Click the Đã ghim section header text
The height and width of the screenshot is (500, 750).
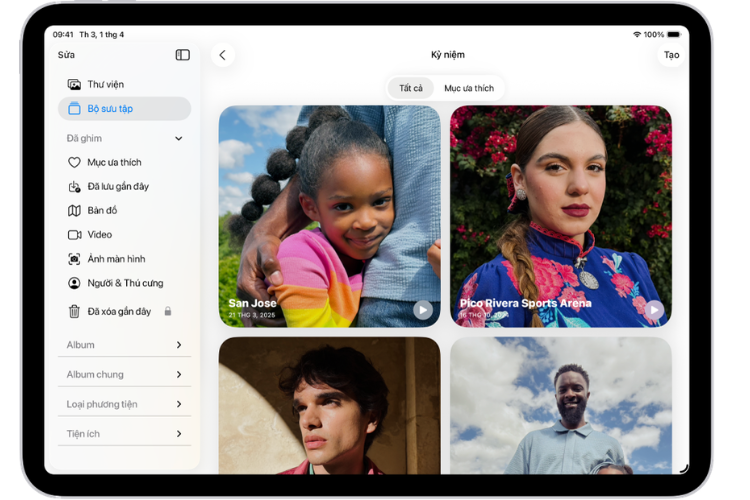click(x=84, y=138)
